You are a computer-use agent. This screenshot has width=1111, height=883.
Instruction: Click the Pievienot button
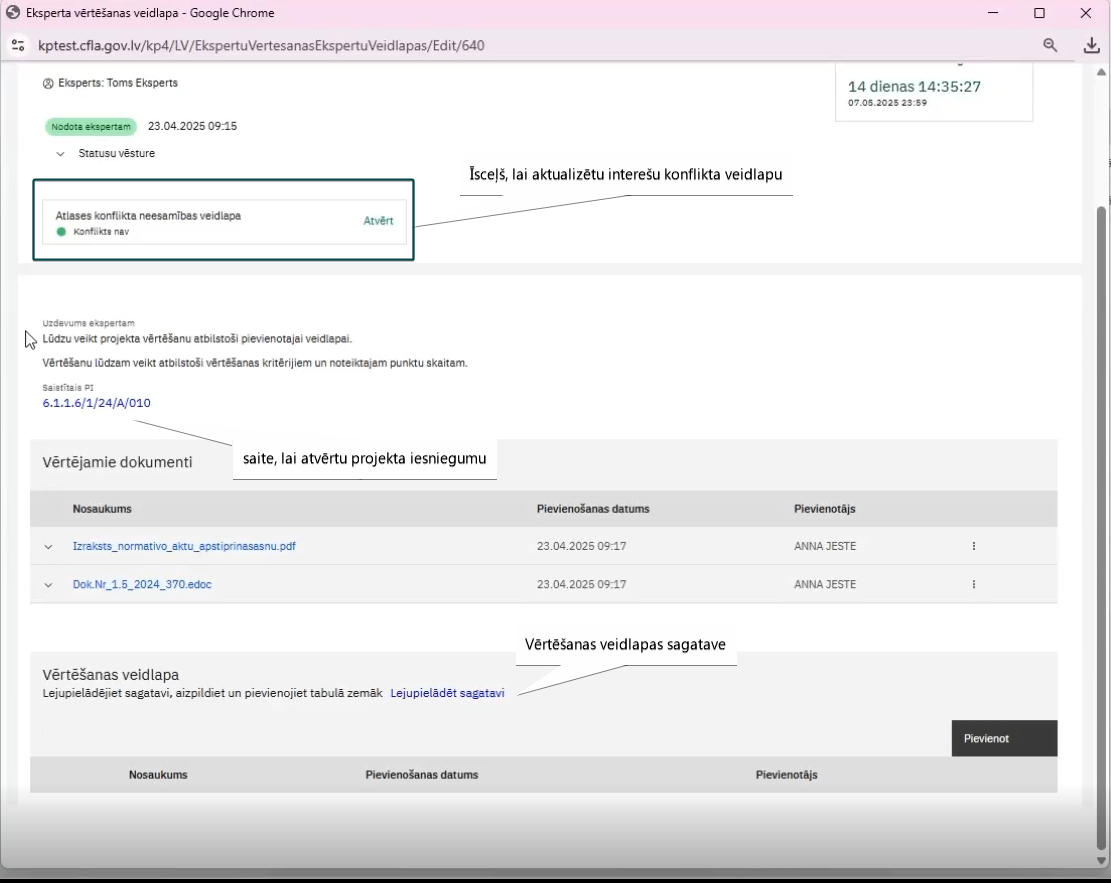1004,738
